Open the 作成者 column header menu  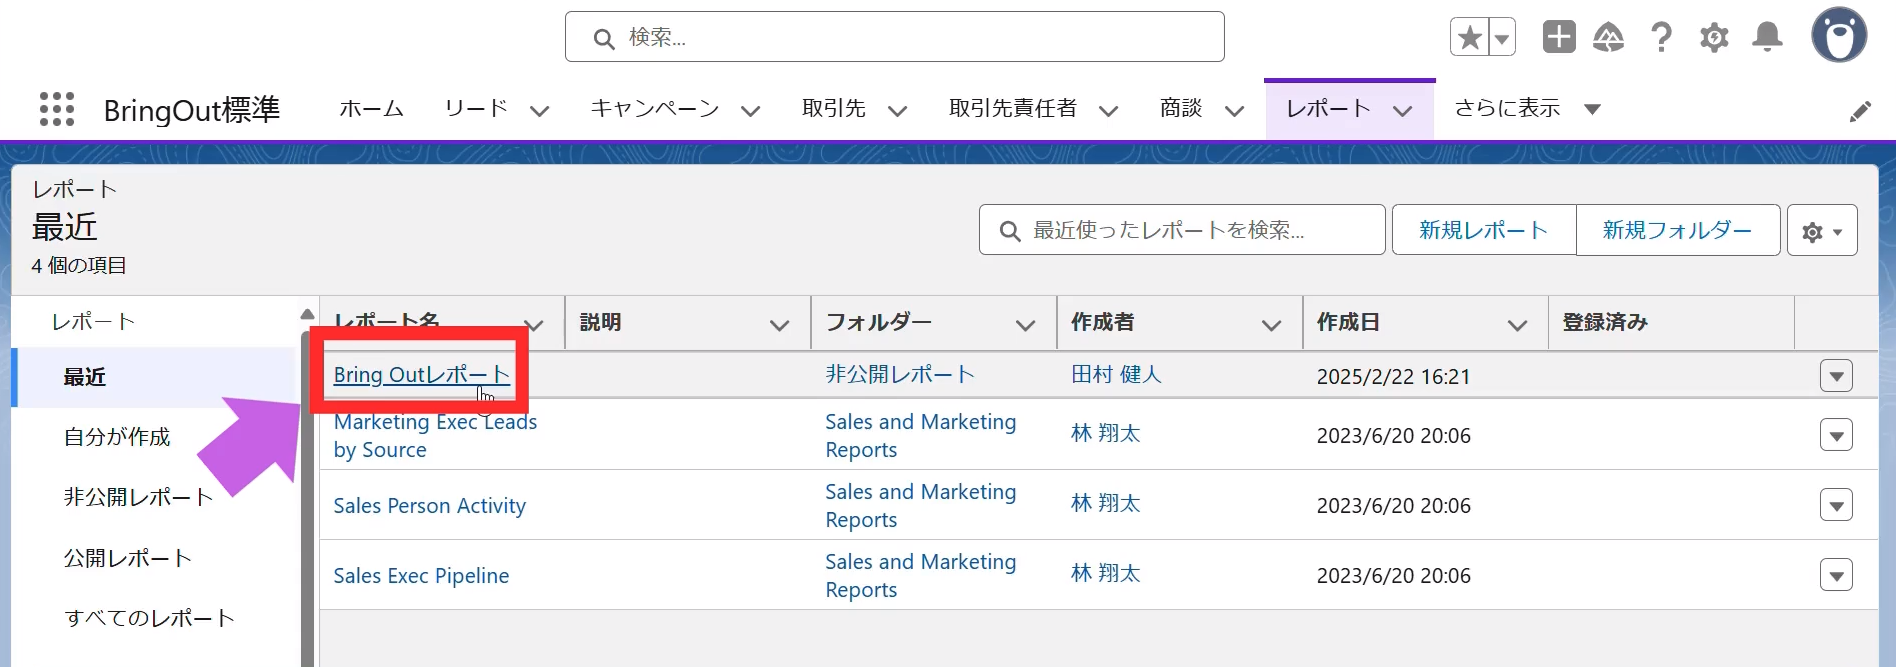1272,325
